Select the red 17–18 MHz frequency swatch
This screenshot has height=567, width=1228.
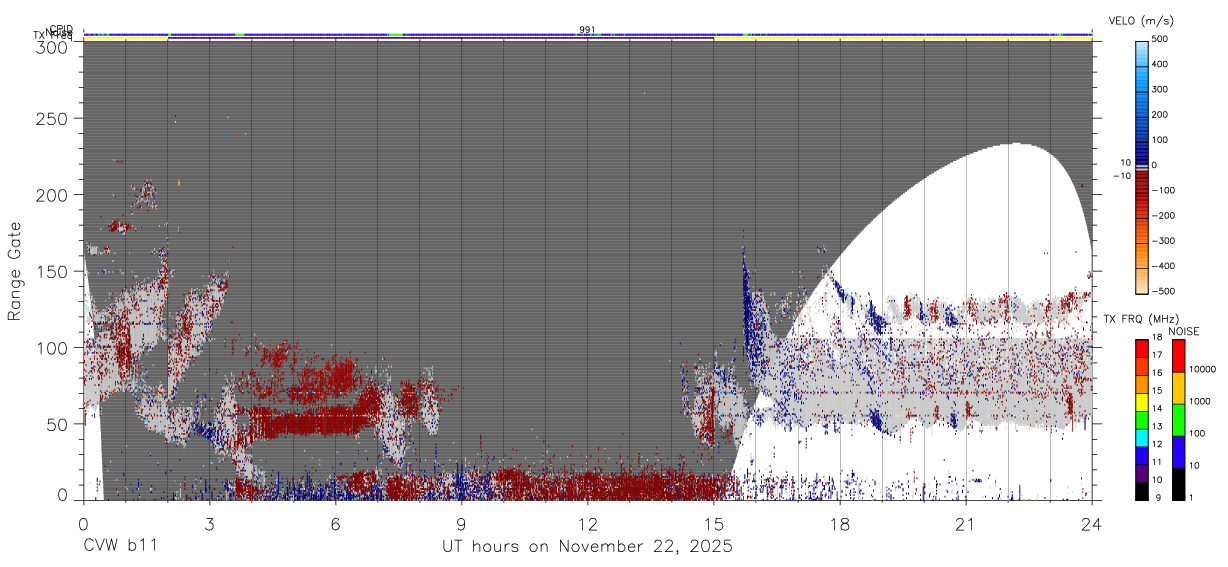coord(1141,348)
